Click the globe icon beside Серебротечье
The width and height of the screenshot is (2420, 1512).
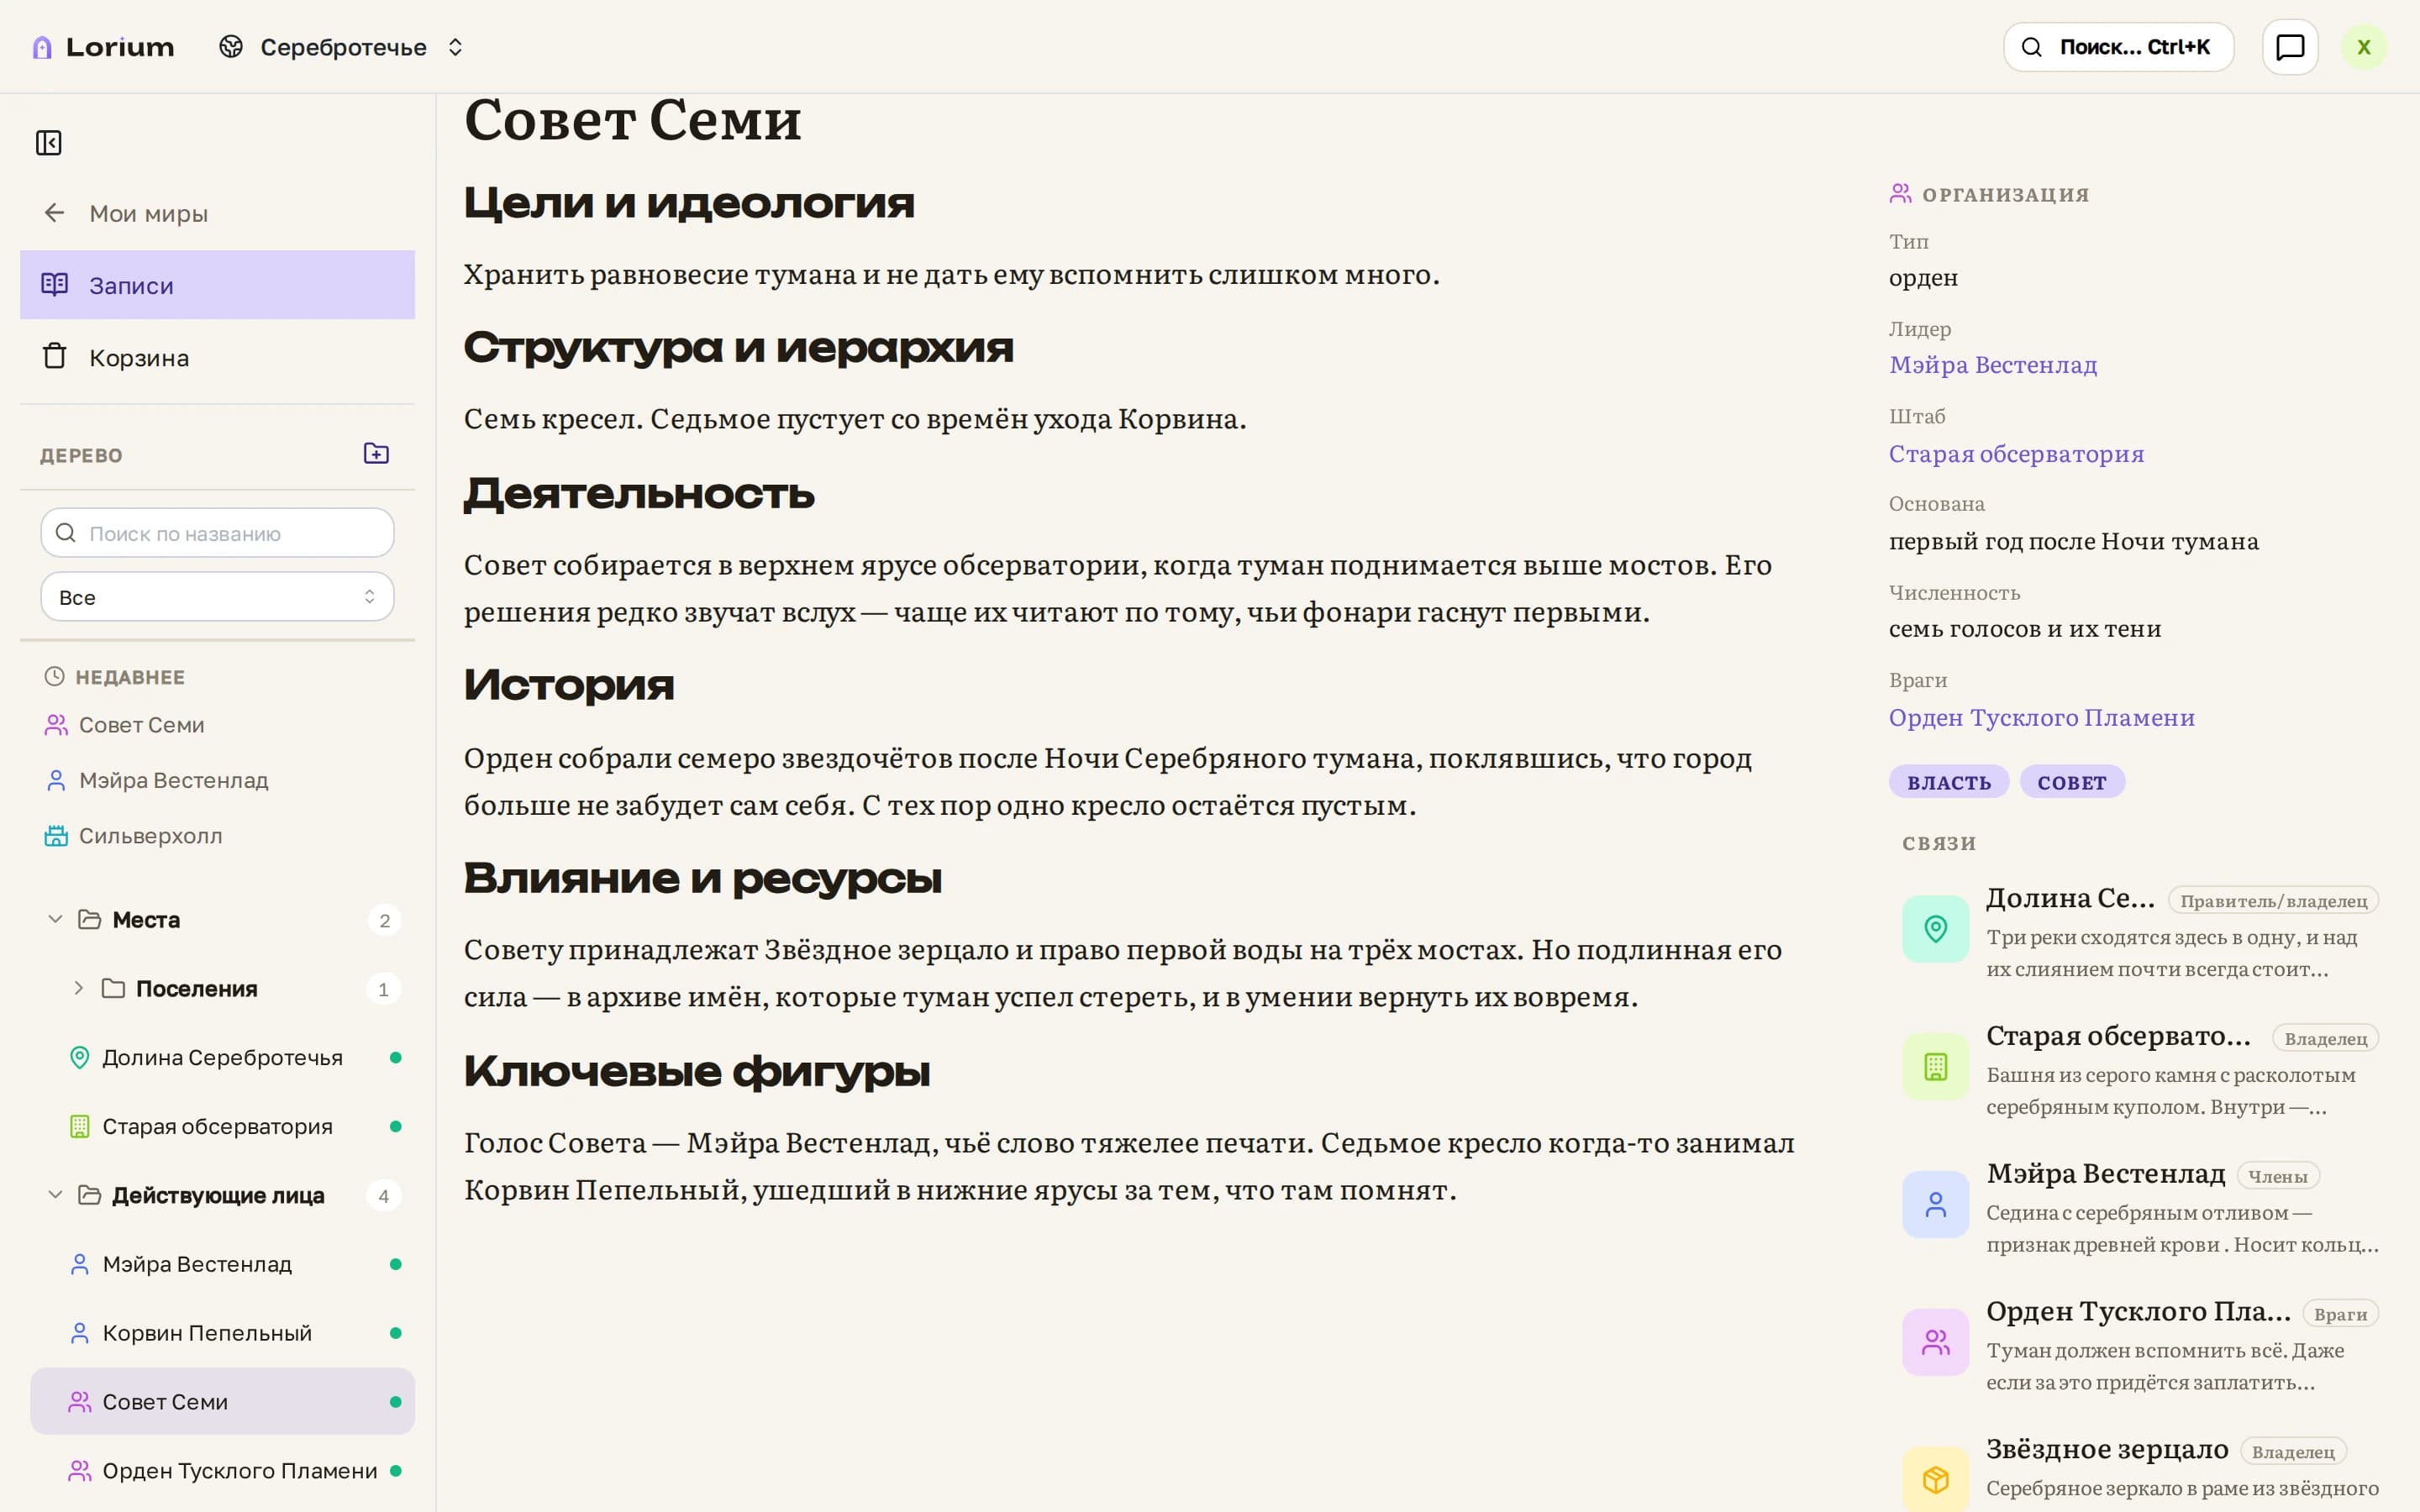231,47
